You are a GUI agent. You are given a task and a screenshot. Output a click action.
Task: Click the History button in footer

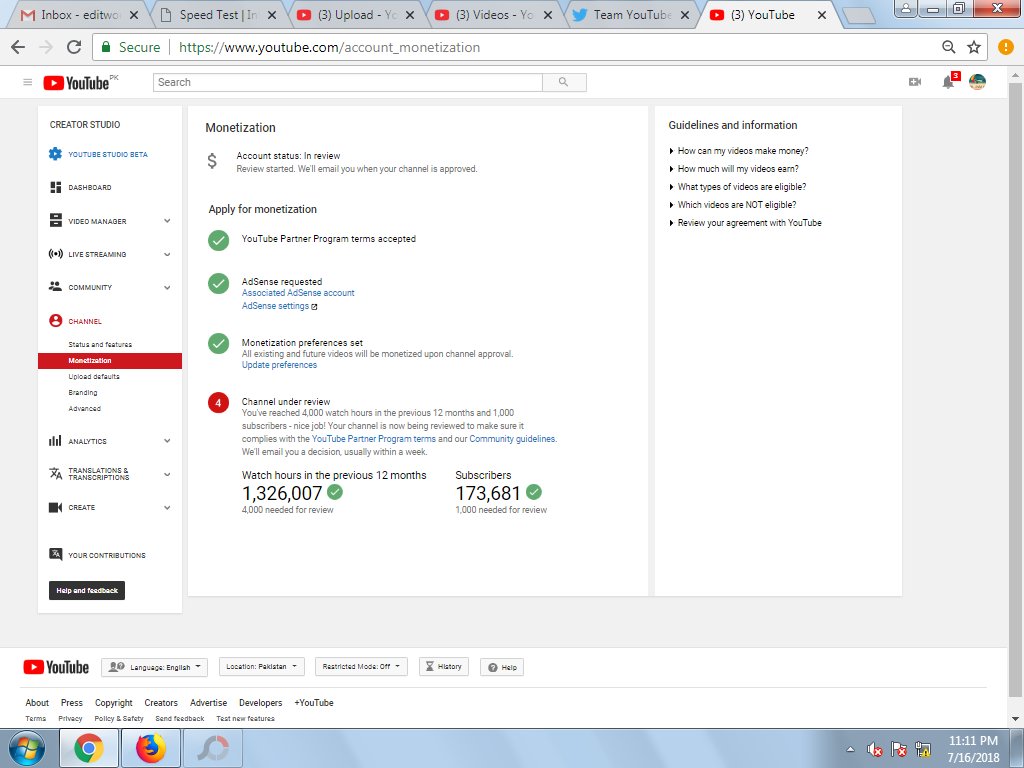click(443, 666)
